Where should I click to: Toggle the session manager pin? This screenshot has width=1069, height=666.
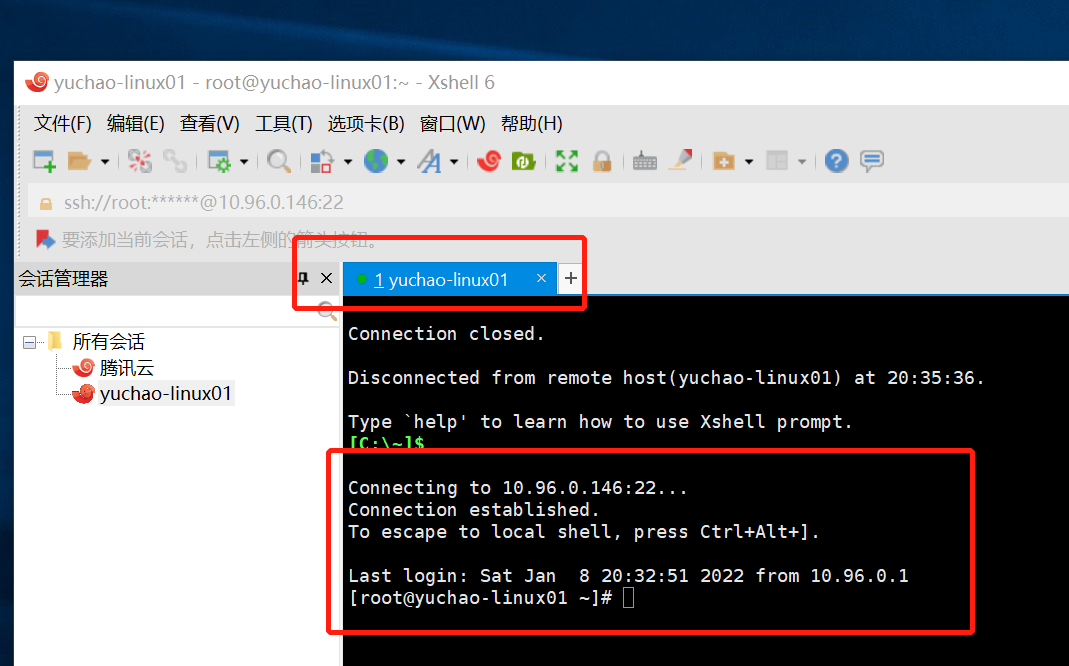coord(304,279)
